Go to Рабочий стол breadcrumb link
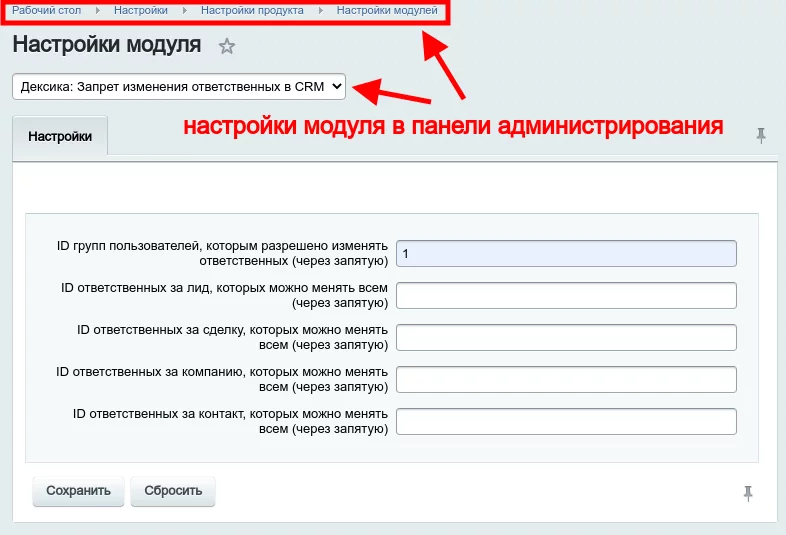Viewport: 786px width, 535px height. coord(46,10)
